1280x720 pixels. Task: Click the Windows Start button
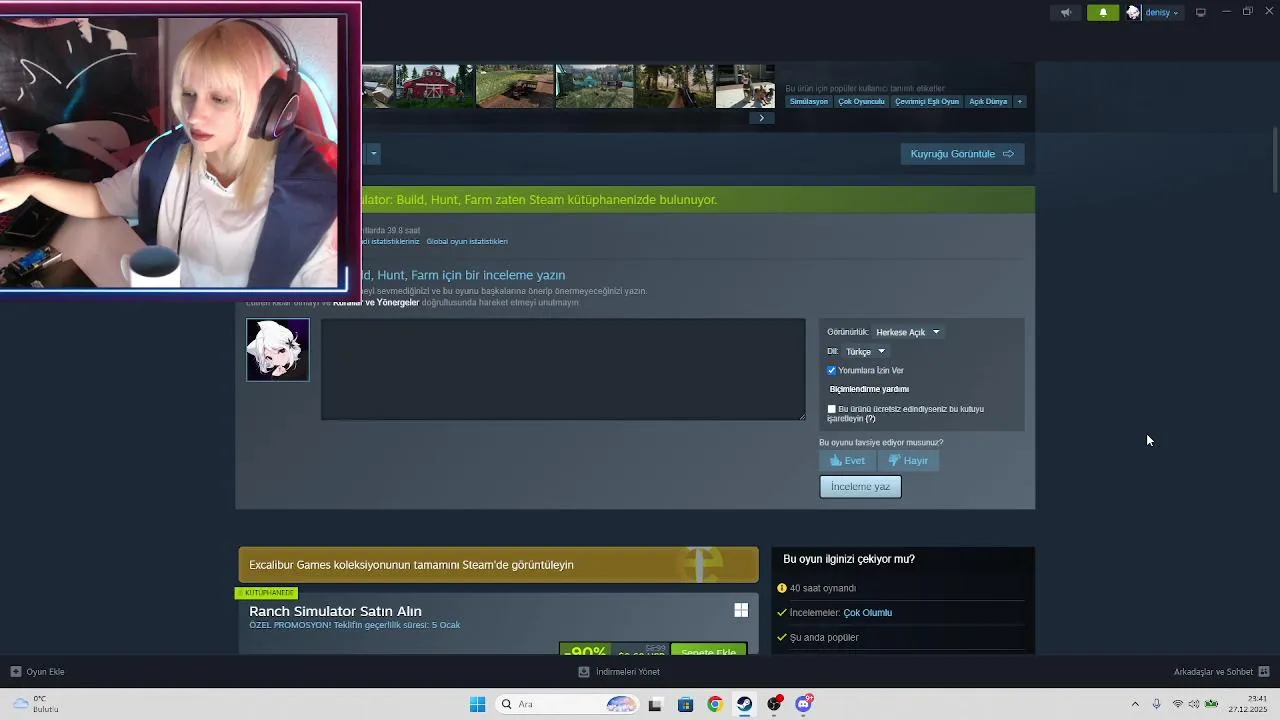(x=477, y=704)
